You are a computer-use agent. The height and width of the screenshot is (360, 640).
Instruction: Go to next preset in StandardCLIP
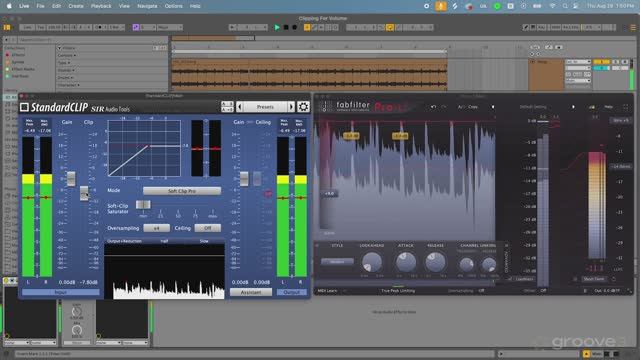pyautogui.click(x=291, y=107)
